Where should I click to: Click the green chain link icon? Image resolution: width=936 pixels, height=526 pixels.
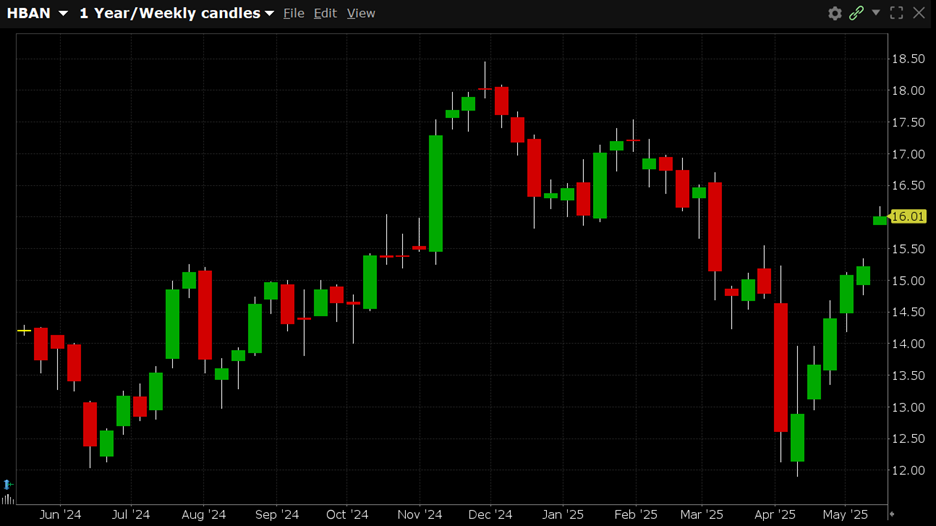(857, 13)
